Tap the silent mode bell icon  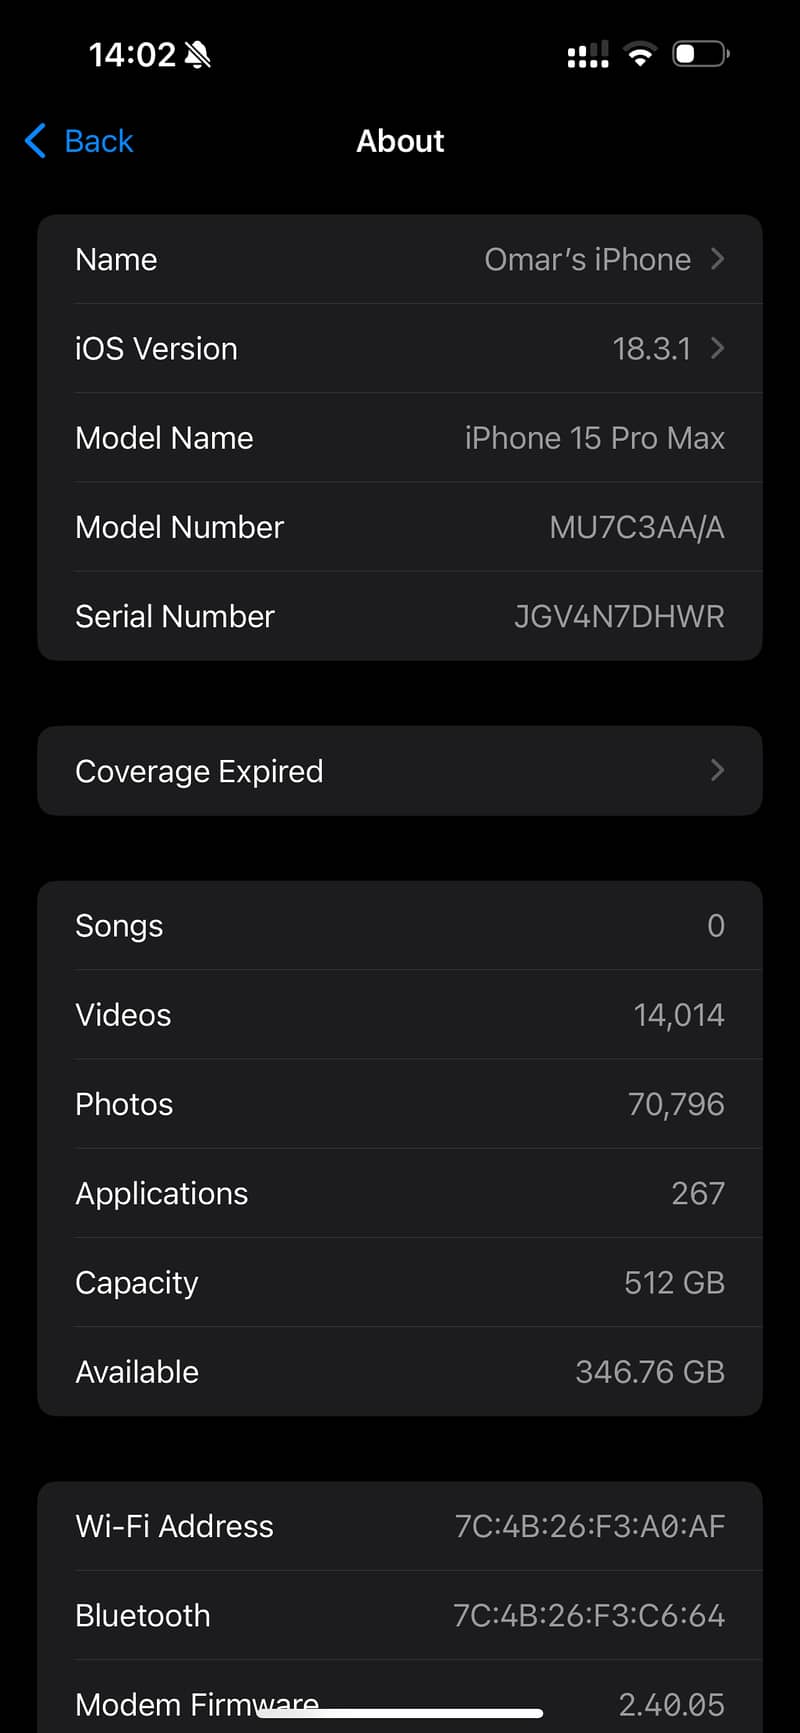coord(198,54)
